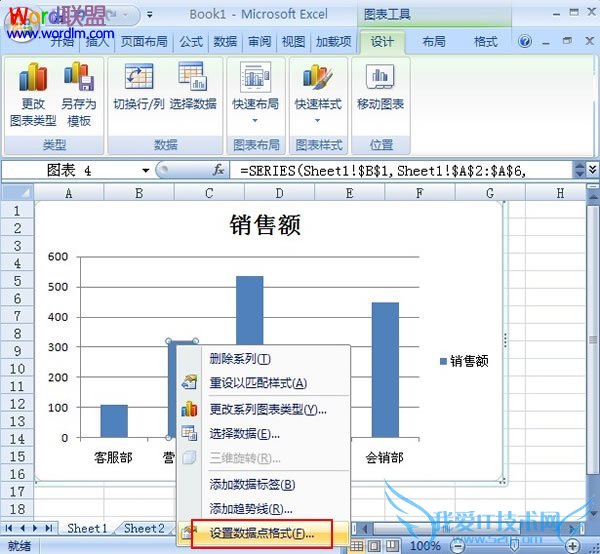Choose Reset to Match Style (重设以匹配样式)
The height and width of the screenshot is (554, 600).
coord(264,383)
